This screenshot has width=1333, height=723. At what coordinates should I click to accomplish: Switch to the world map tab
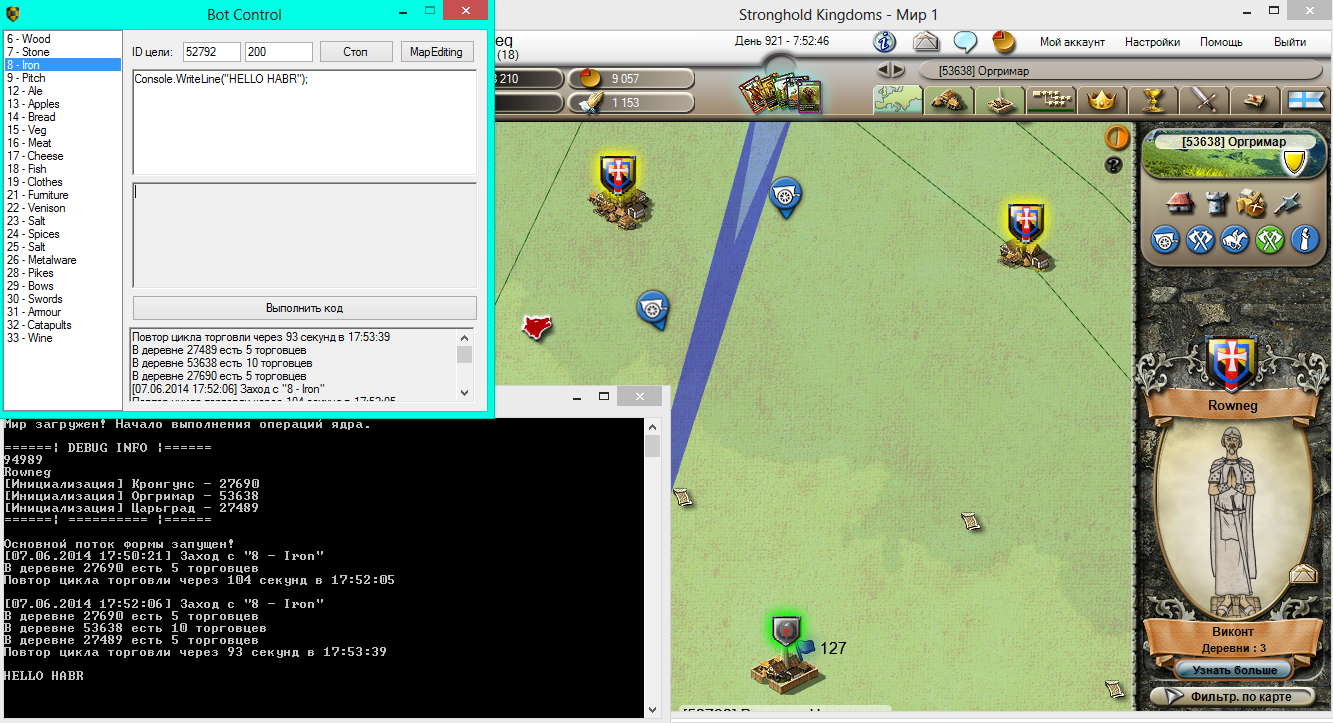898,100
